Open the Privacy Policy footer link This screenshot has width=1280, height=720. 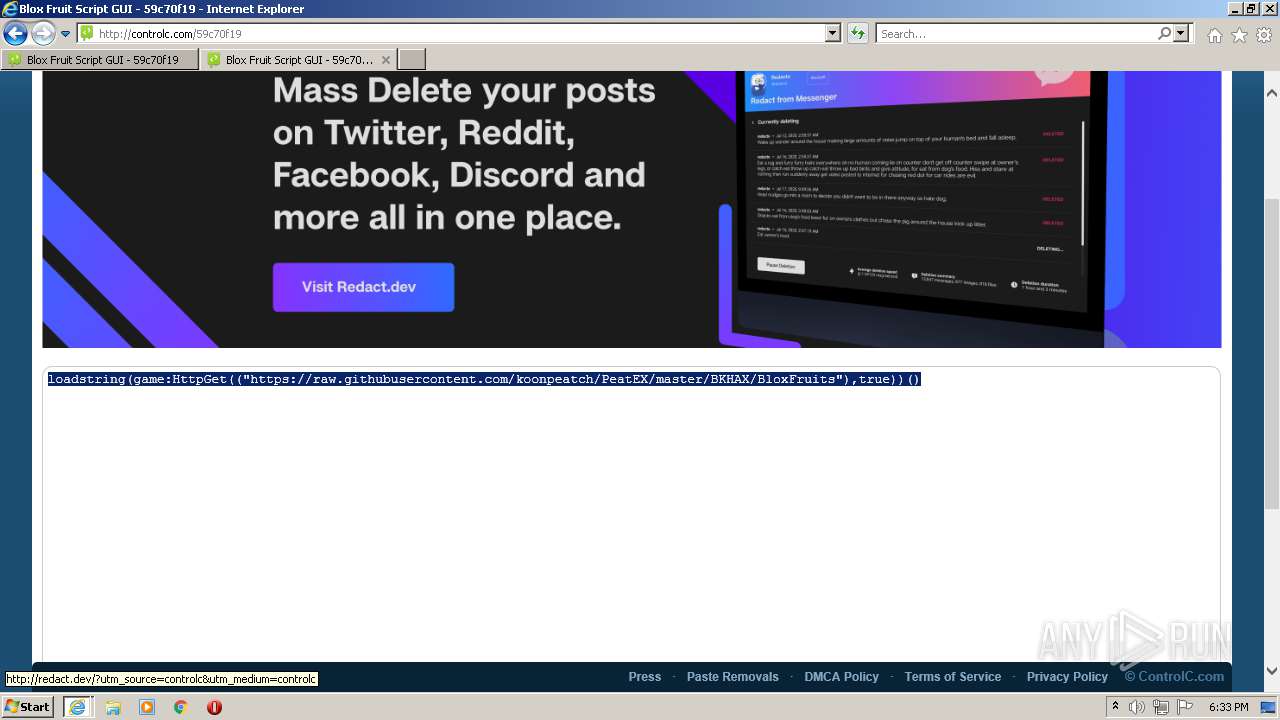click(x=1067, y=677)
